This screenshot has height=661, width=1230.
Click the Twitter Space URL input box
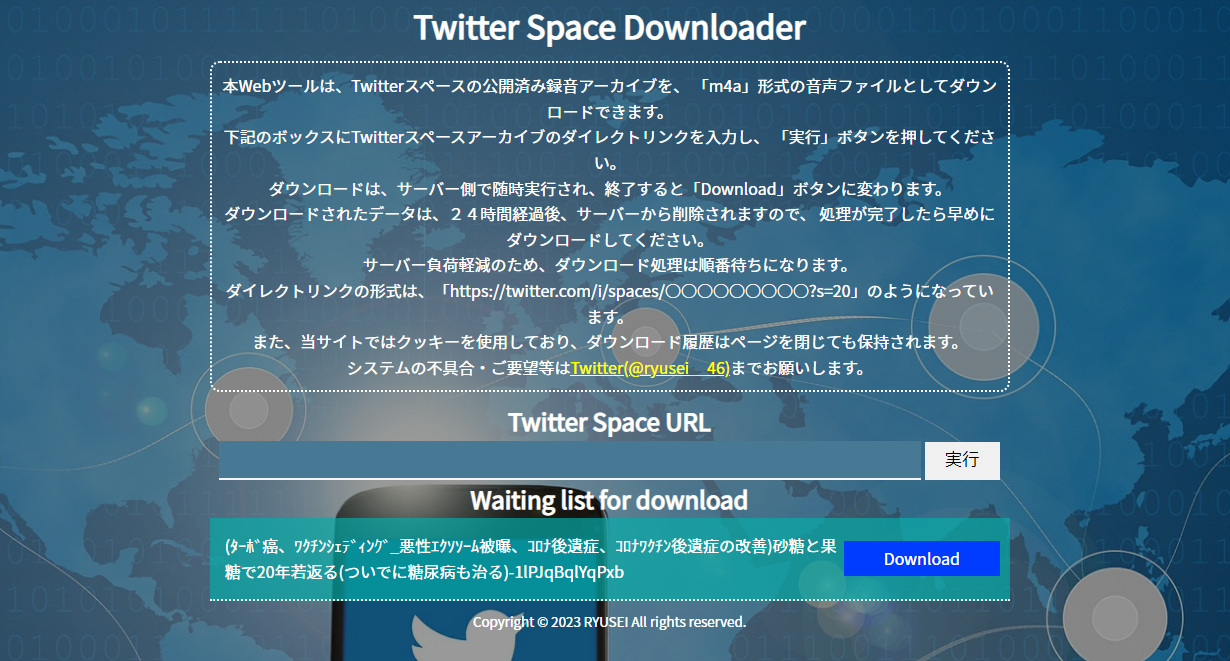tap(568, 460)
